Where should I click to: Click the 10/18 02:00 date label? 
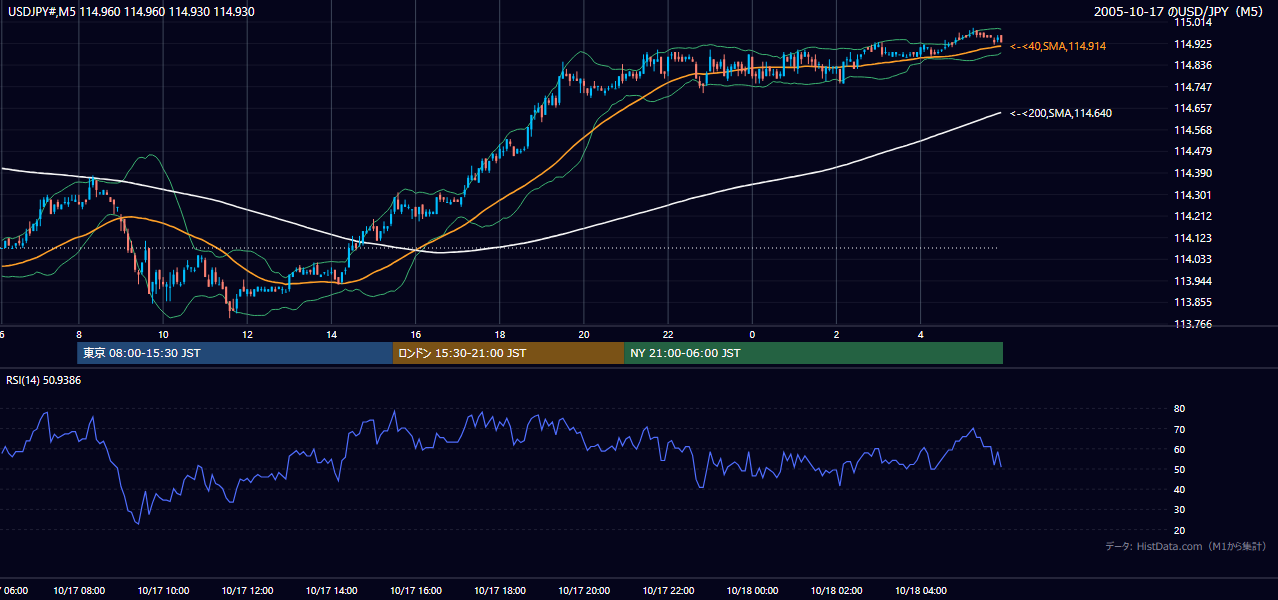point(836,591)
